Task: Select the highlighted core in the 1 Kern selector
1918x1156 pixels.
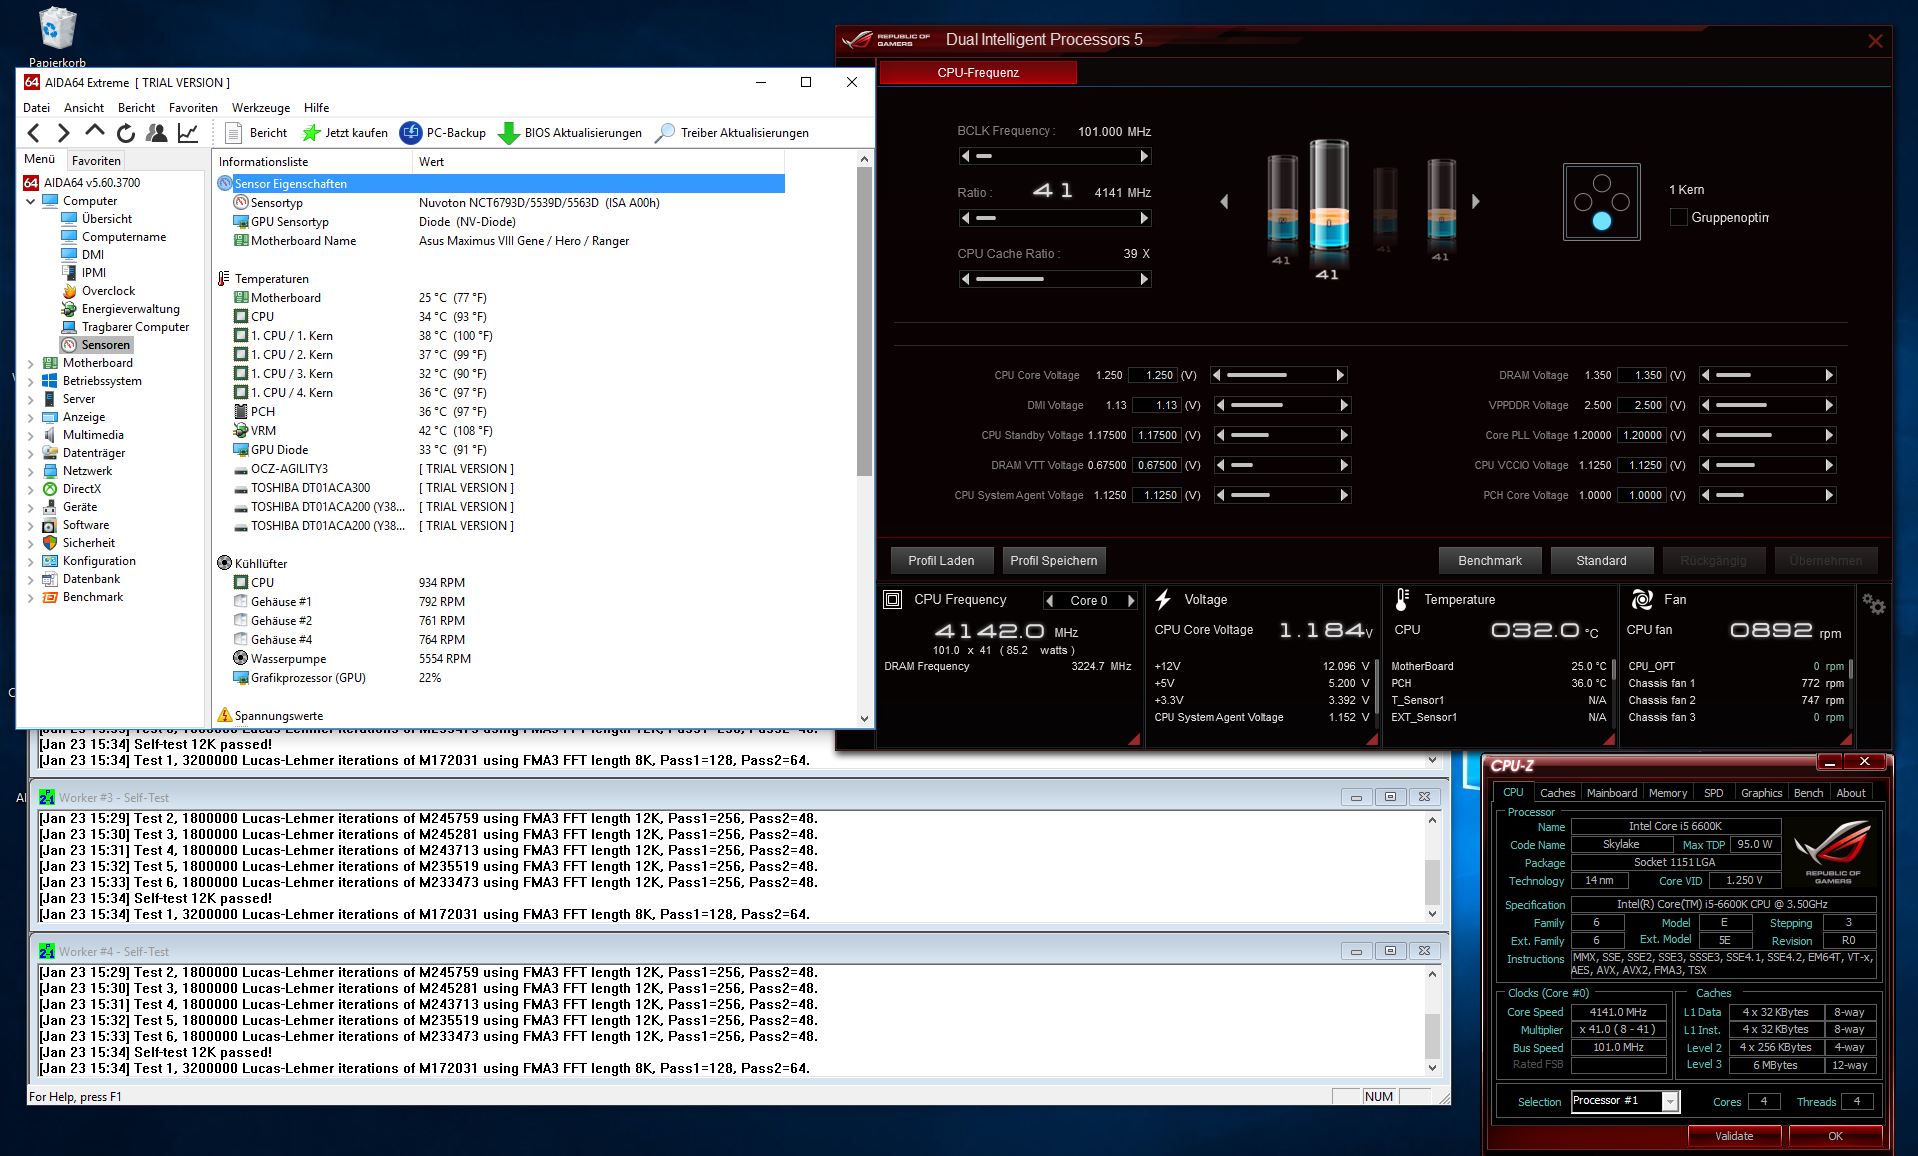Action: point(1602,221)
